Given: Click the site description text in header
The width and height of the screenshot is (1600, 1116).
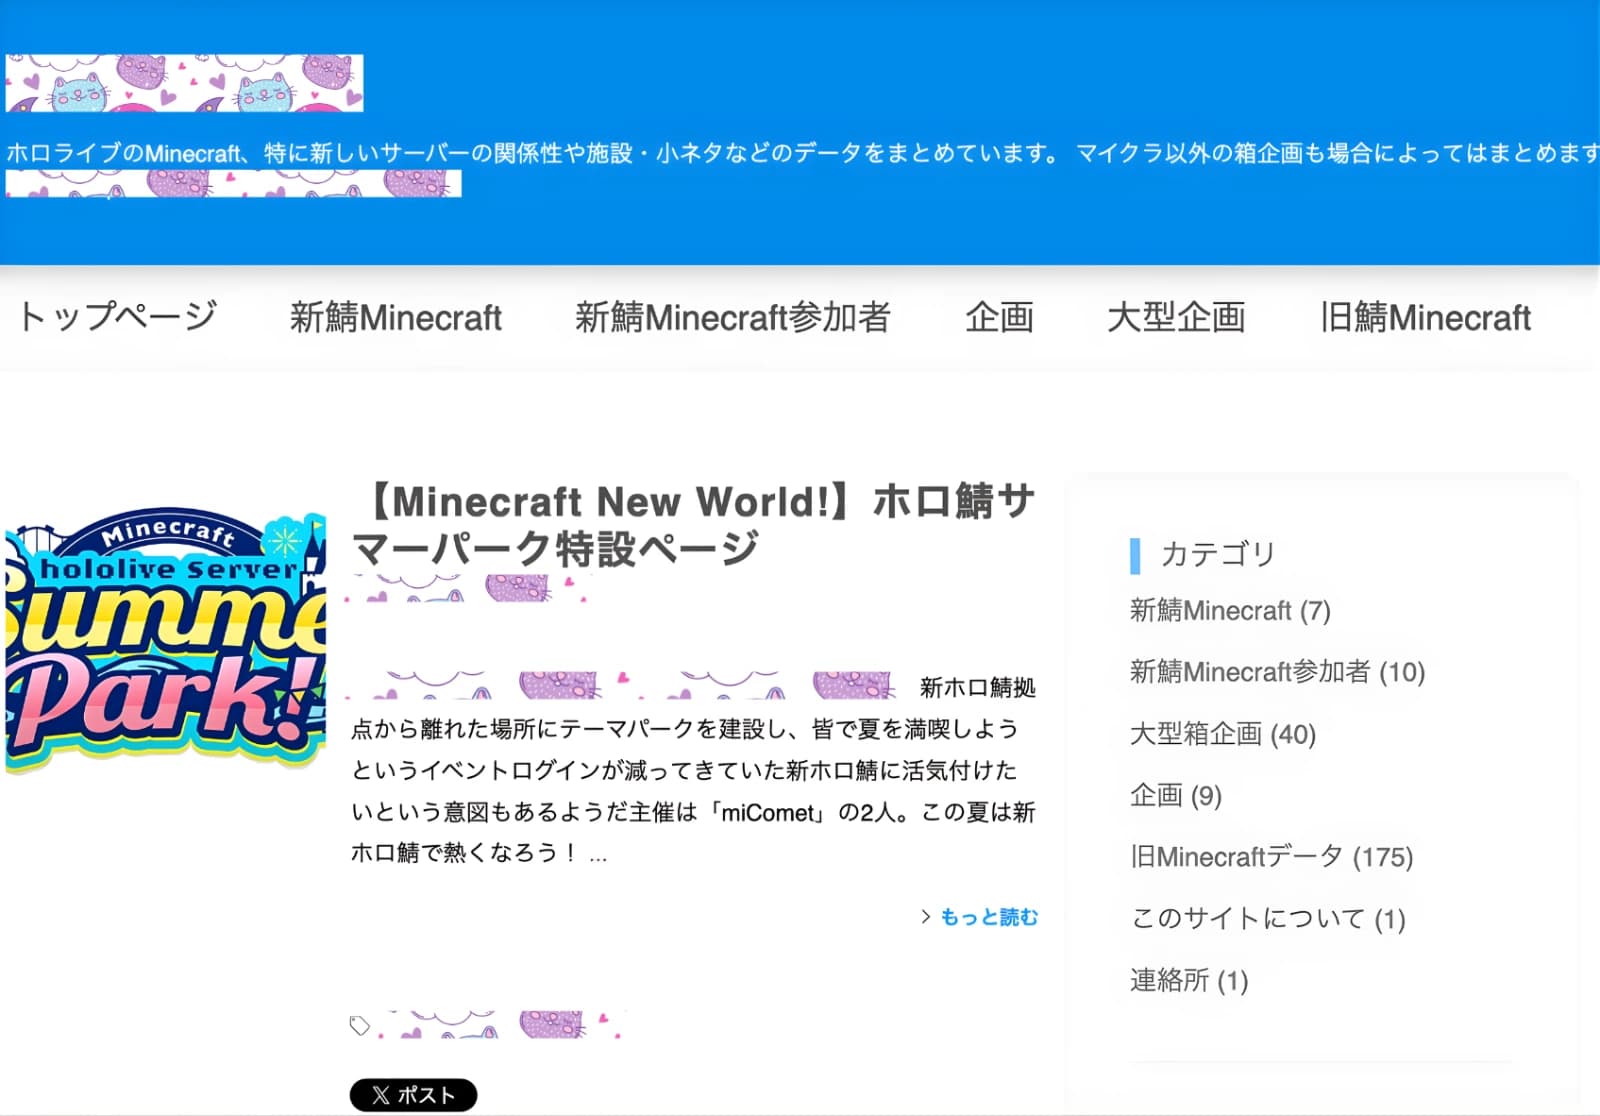Looking at the screenshot, I should 802,153.
